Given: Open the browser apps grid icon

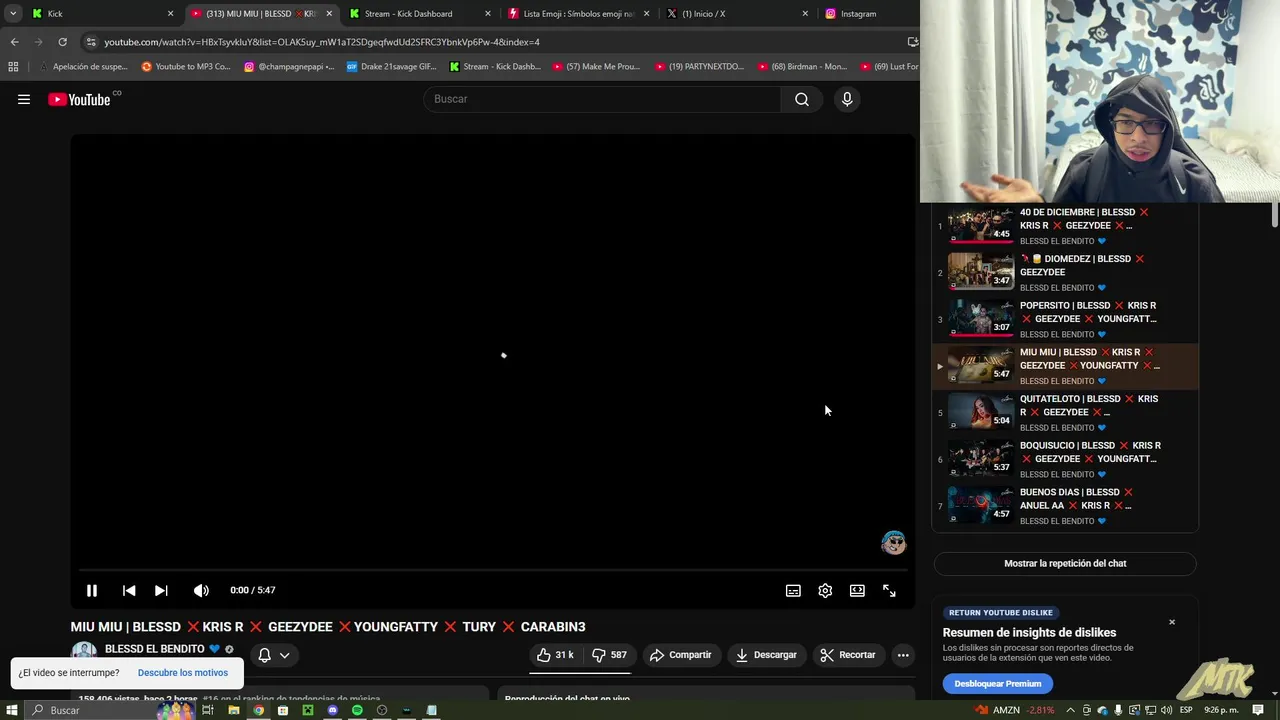Looking at the screenshot, I should pyautogui.click(x=13, y=67).
